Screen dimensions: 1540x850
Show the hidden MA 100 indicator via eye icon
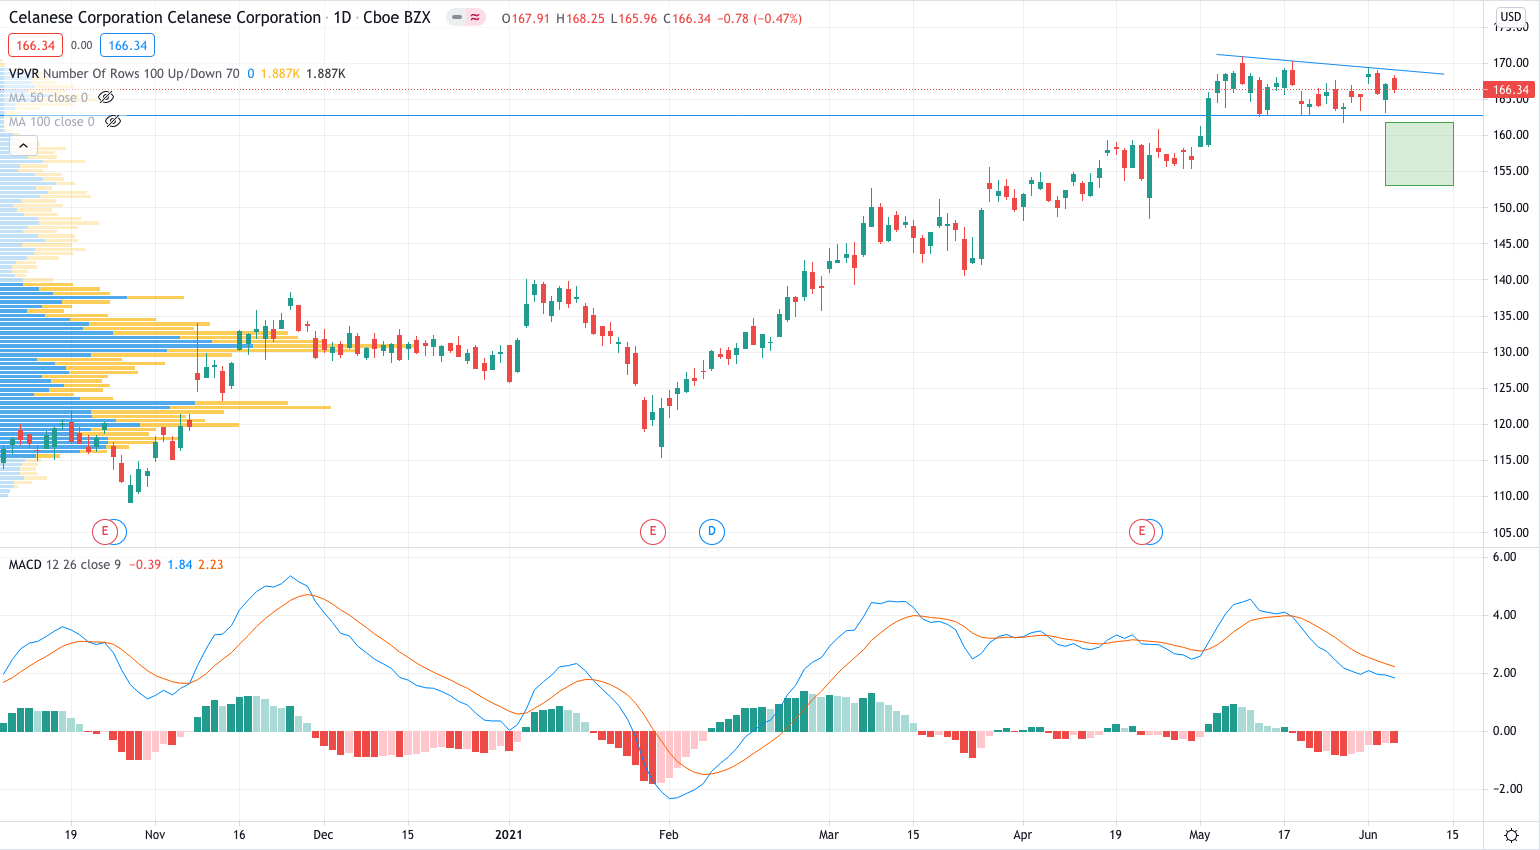pyautogui.click(x=113, y=121)
